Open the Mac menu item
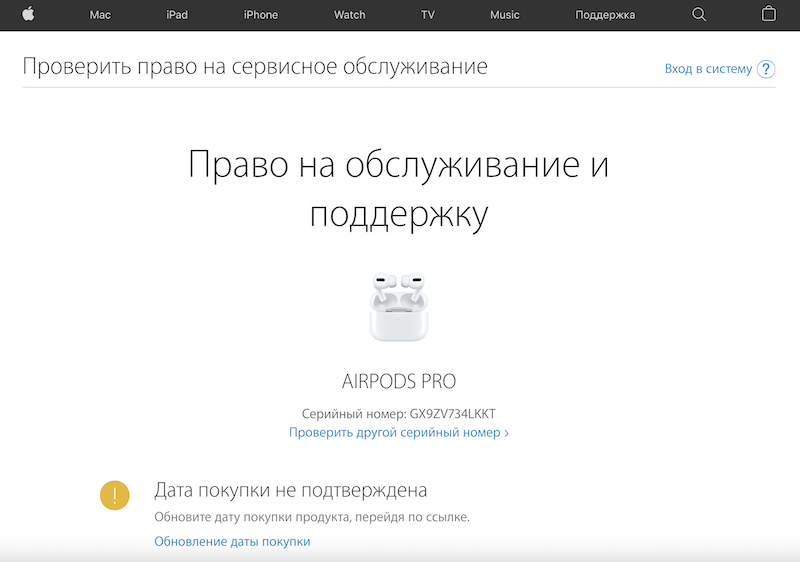 click(100, 15)
